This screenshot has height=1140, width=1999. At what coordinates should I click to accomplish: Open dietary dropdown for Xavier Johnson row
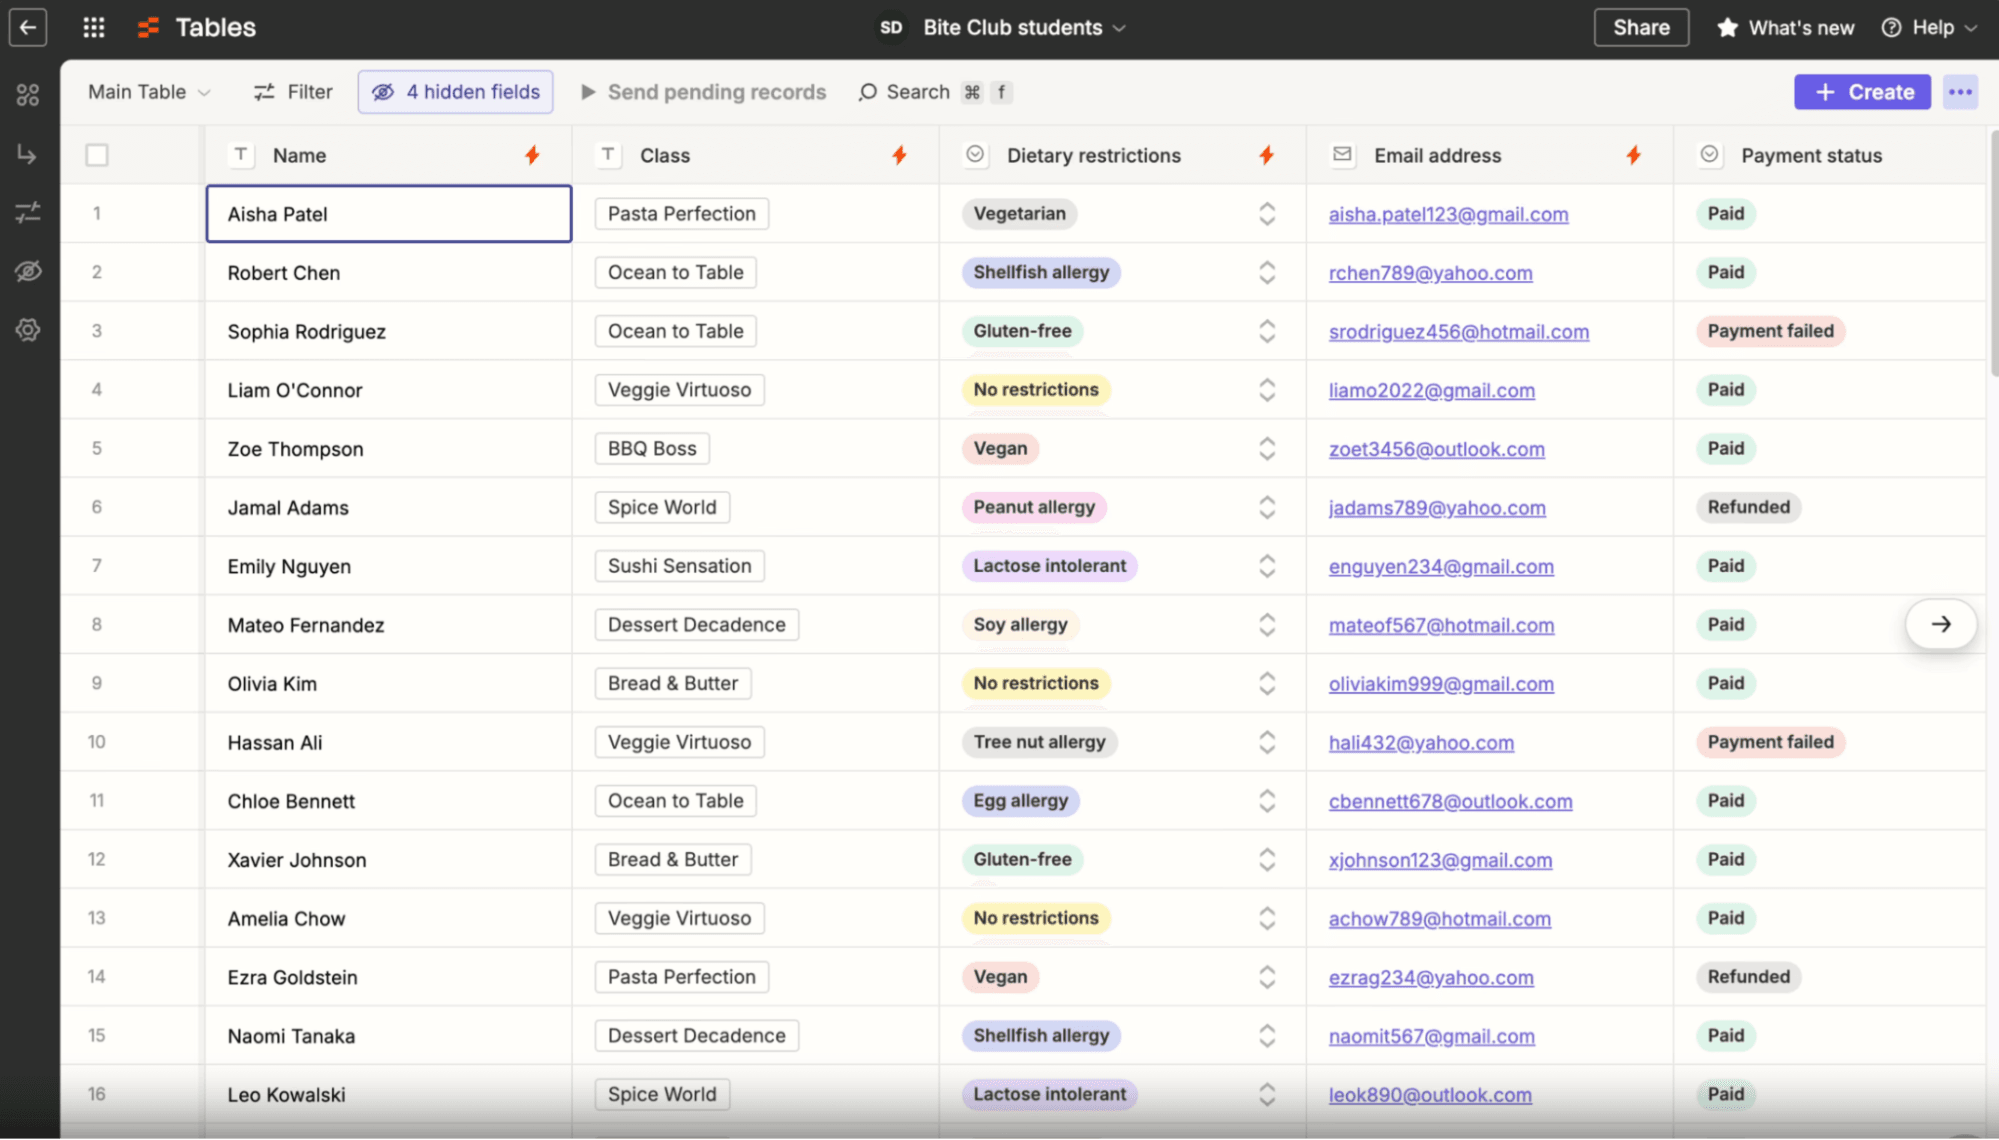point(1267,860)
